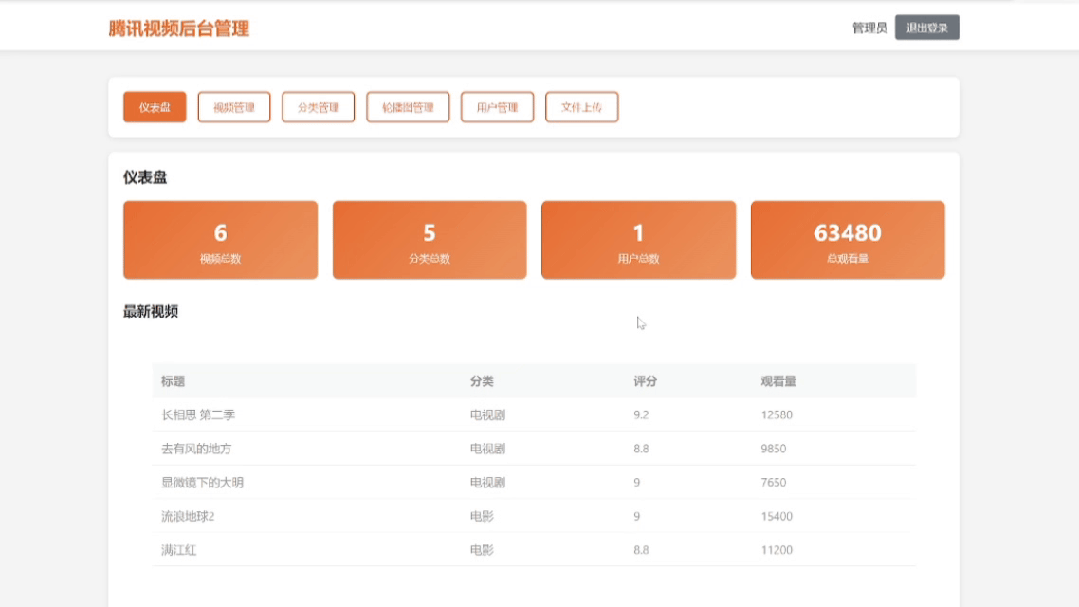
Task: Switch to the 视频管理 tab
Action: (233, 107)
